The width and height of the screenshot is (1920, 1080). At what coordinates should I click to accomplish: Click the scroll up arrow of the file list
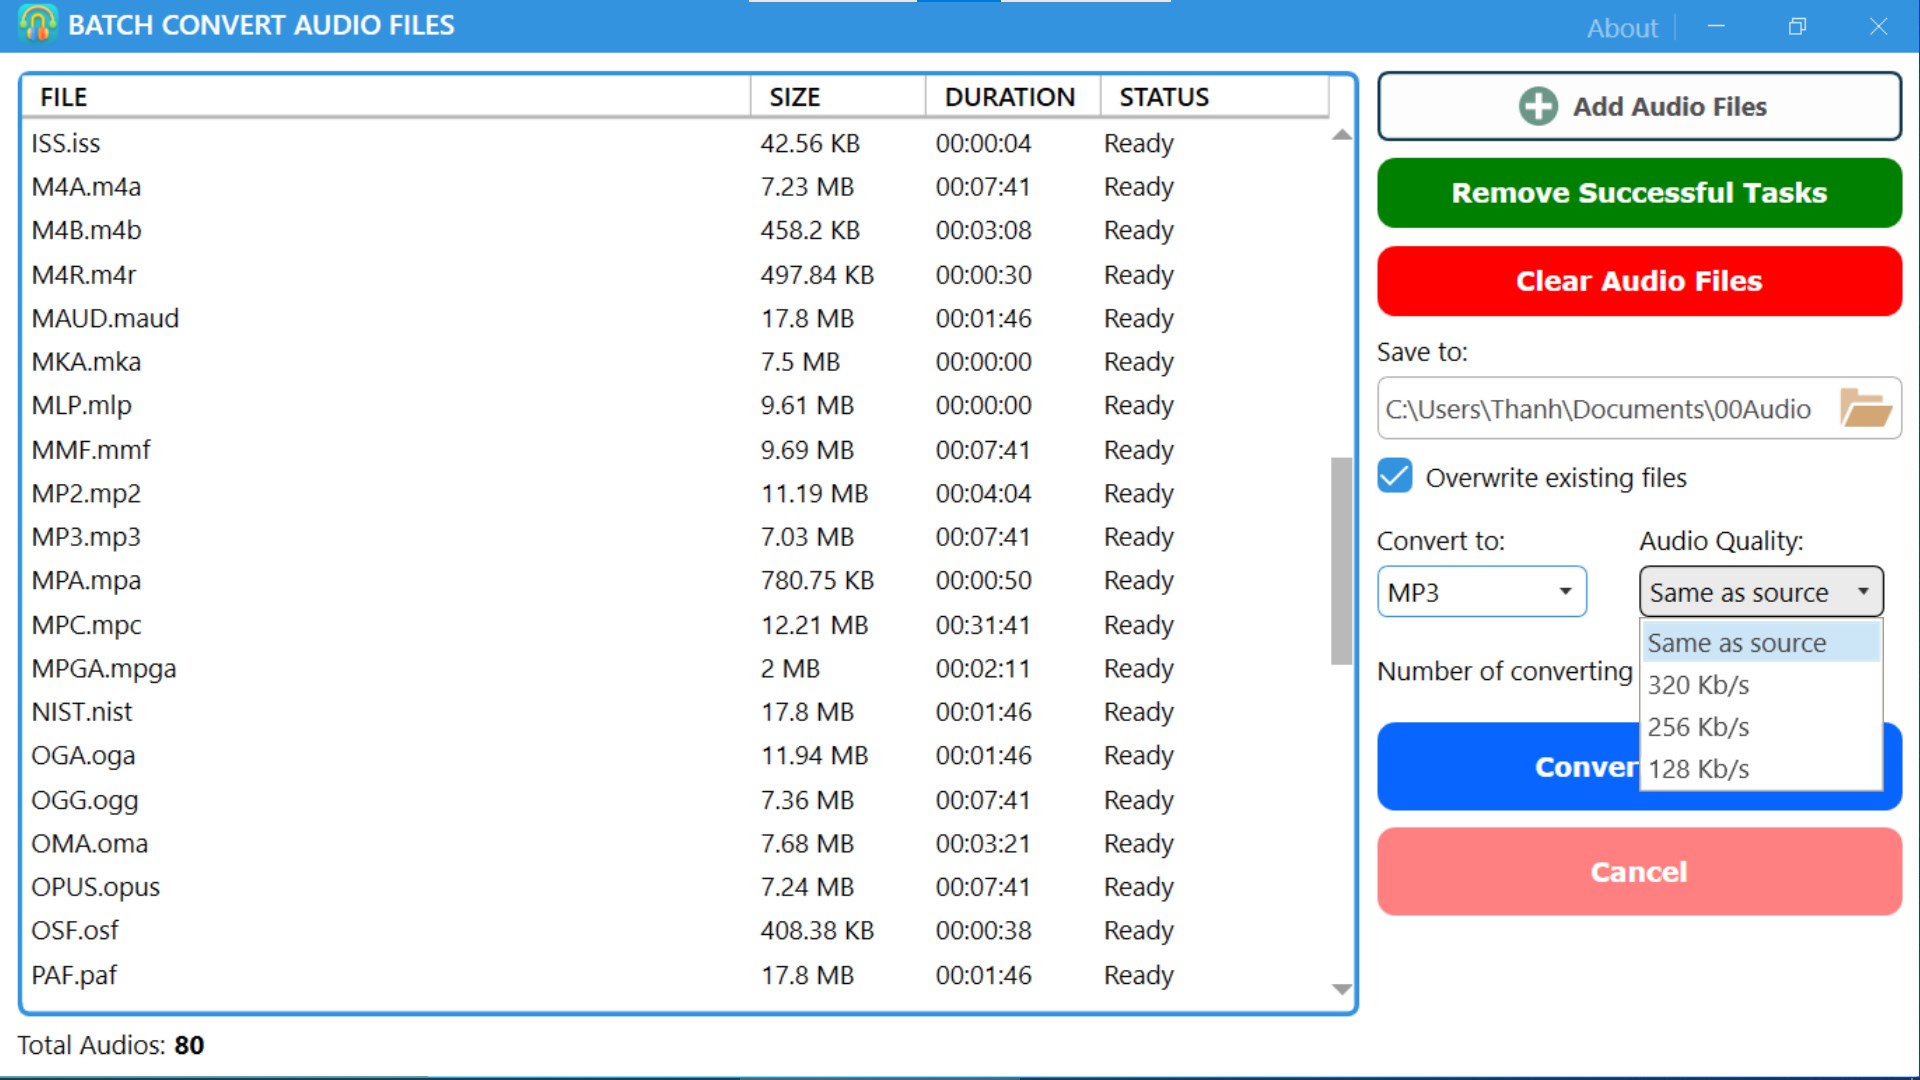click(1342, 135)
